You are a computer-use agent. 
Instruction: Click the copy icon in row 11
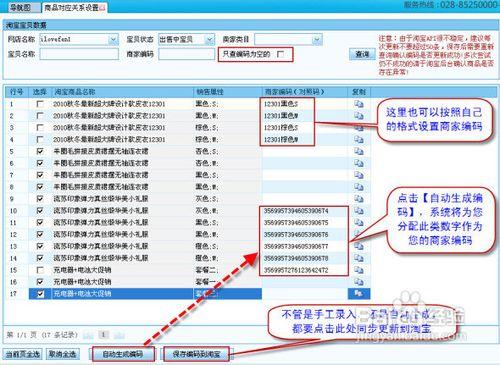(x=359, y=223)
